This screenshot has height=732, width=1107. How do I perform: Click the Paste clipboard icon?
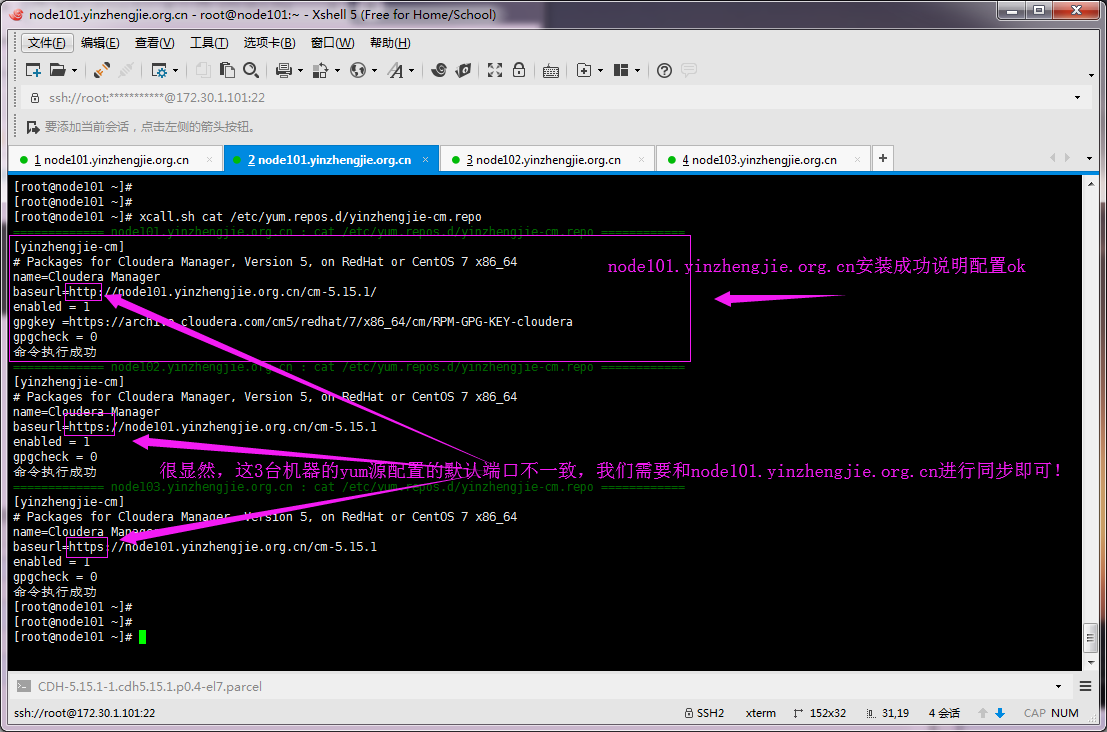tap(227, 70)
